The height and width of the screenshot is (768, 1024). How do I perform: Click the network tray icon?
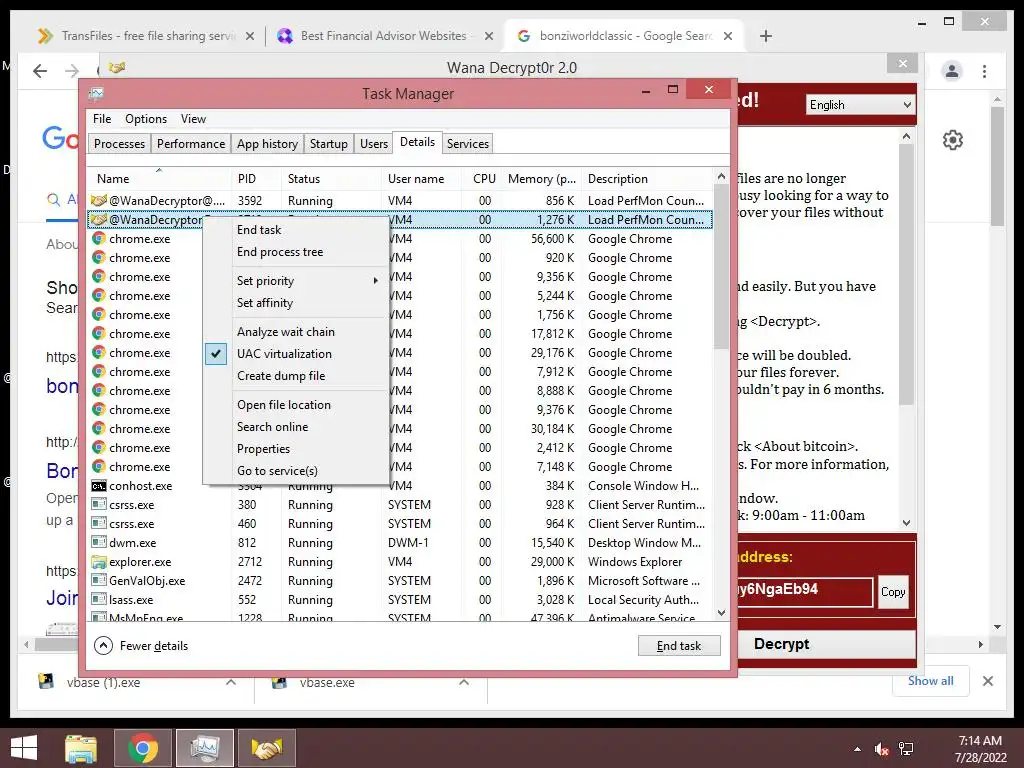tap(906, 749)
